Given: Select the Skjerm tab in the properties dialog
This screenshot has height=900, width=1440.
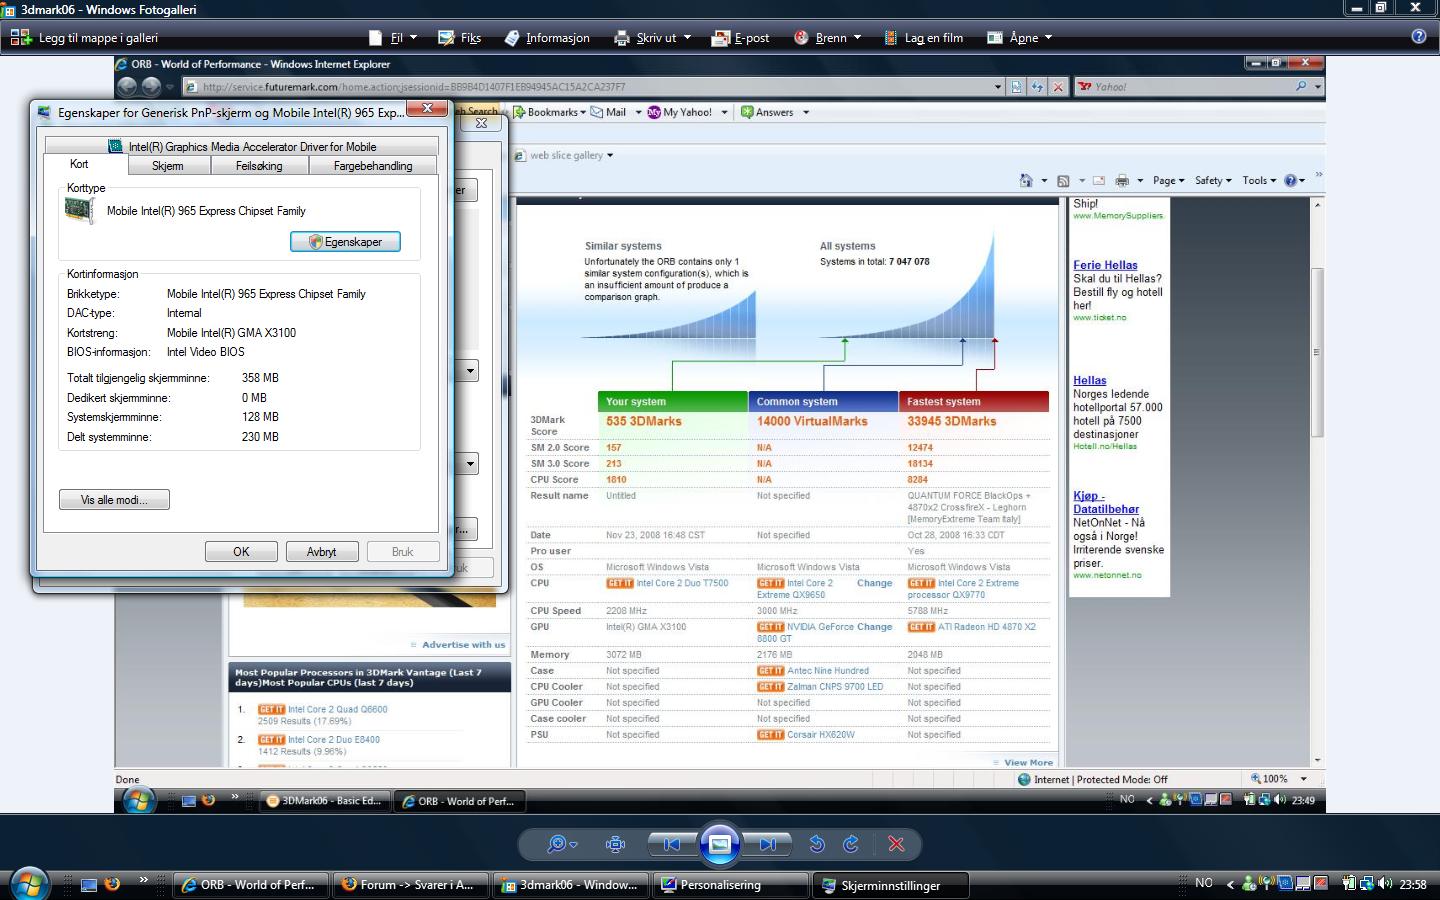Looking at the screenshot, I should [x=168, y=166].
